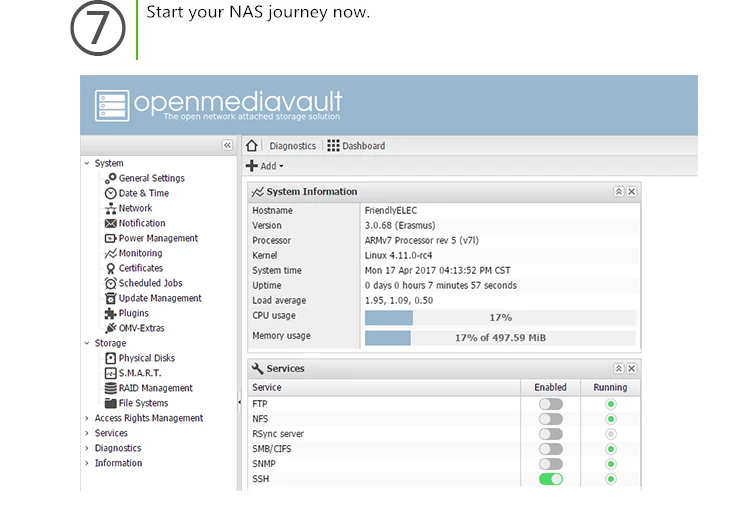The width and height of the screenshot is (740, 515).
Task: Click the SSH running status indicator
Action: [611, 479]
